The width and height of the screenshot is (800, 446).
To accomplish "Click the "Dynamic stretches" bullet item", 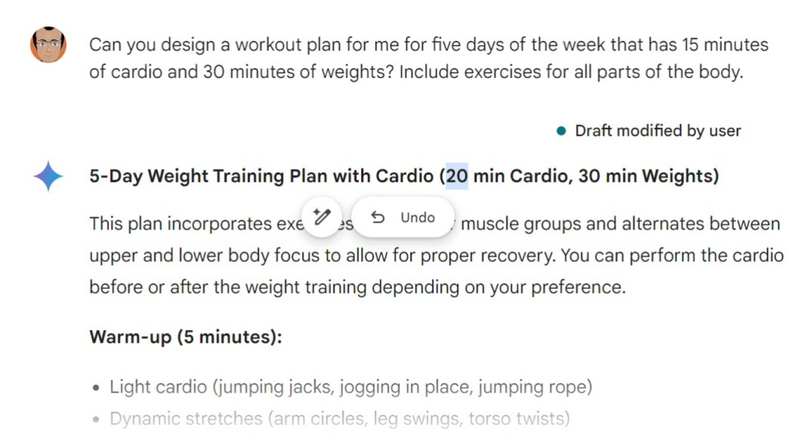I will click(x=340, y=419).
